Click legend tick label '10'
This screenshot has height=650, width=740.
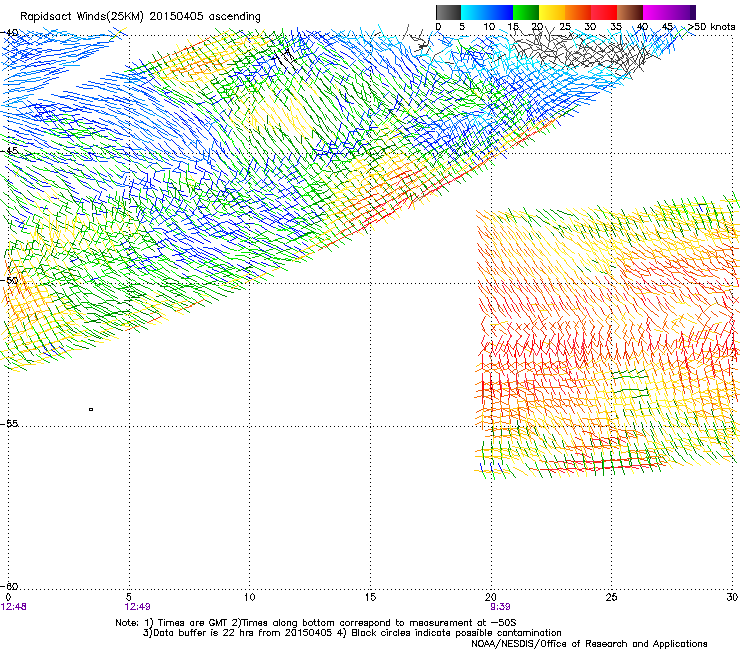click(489, 27)
